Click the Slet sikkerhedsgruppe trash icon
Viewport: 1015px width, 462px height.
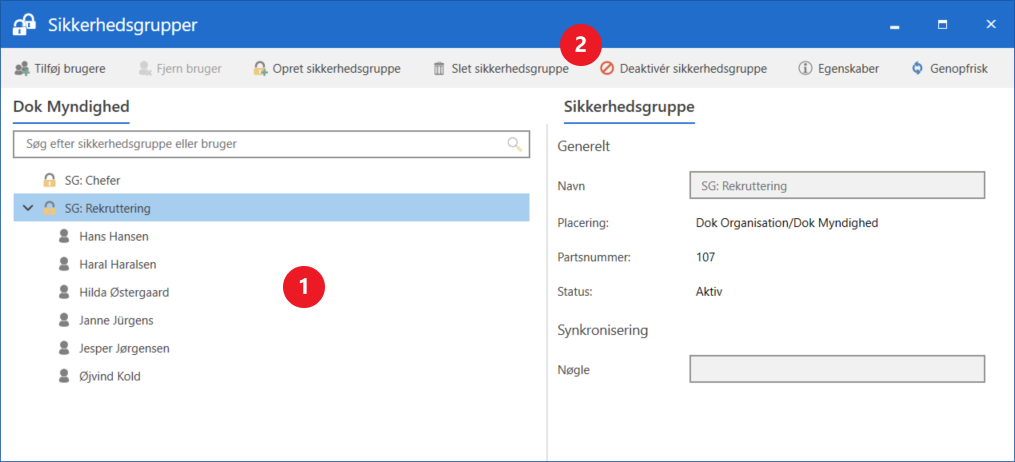(x=439, y=69)
